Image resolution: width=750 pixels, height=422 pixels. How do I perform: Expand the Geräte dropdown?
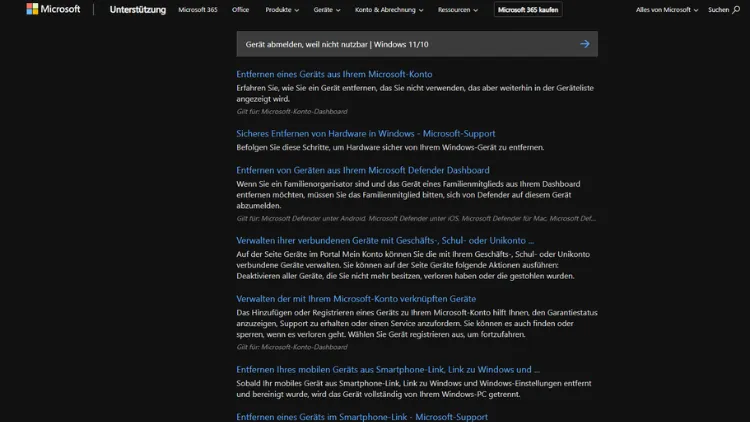point(327,10)
